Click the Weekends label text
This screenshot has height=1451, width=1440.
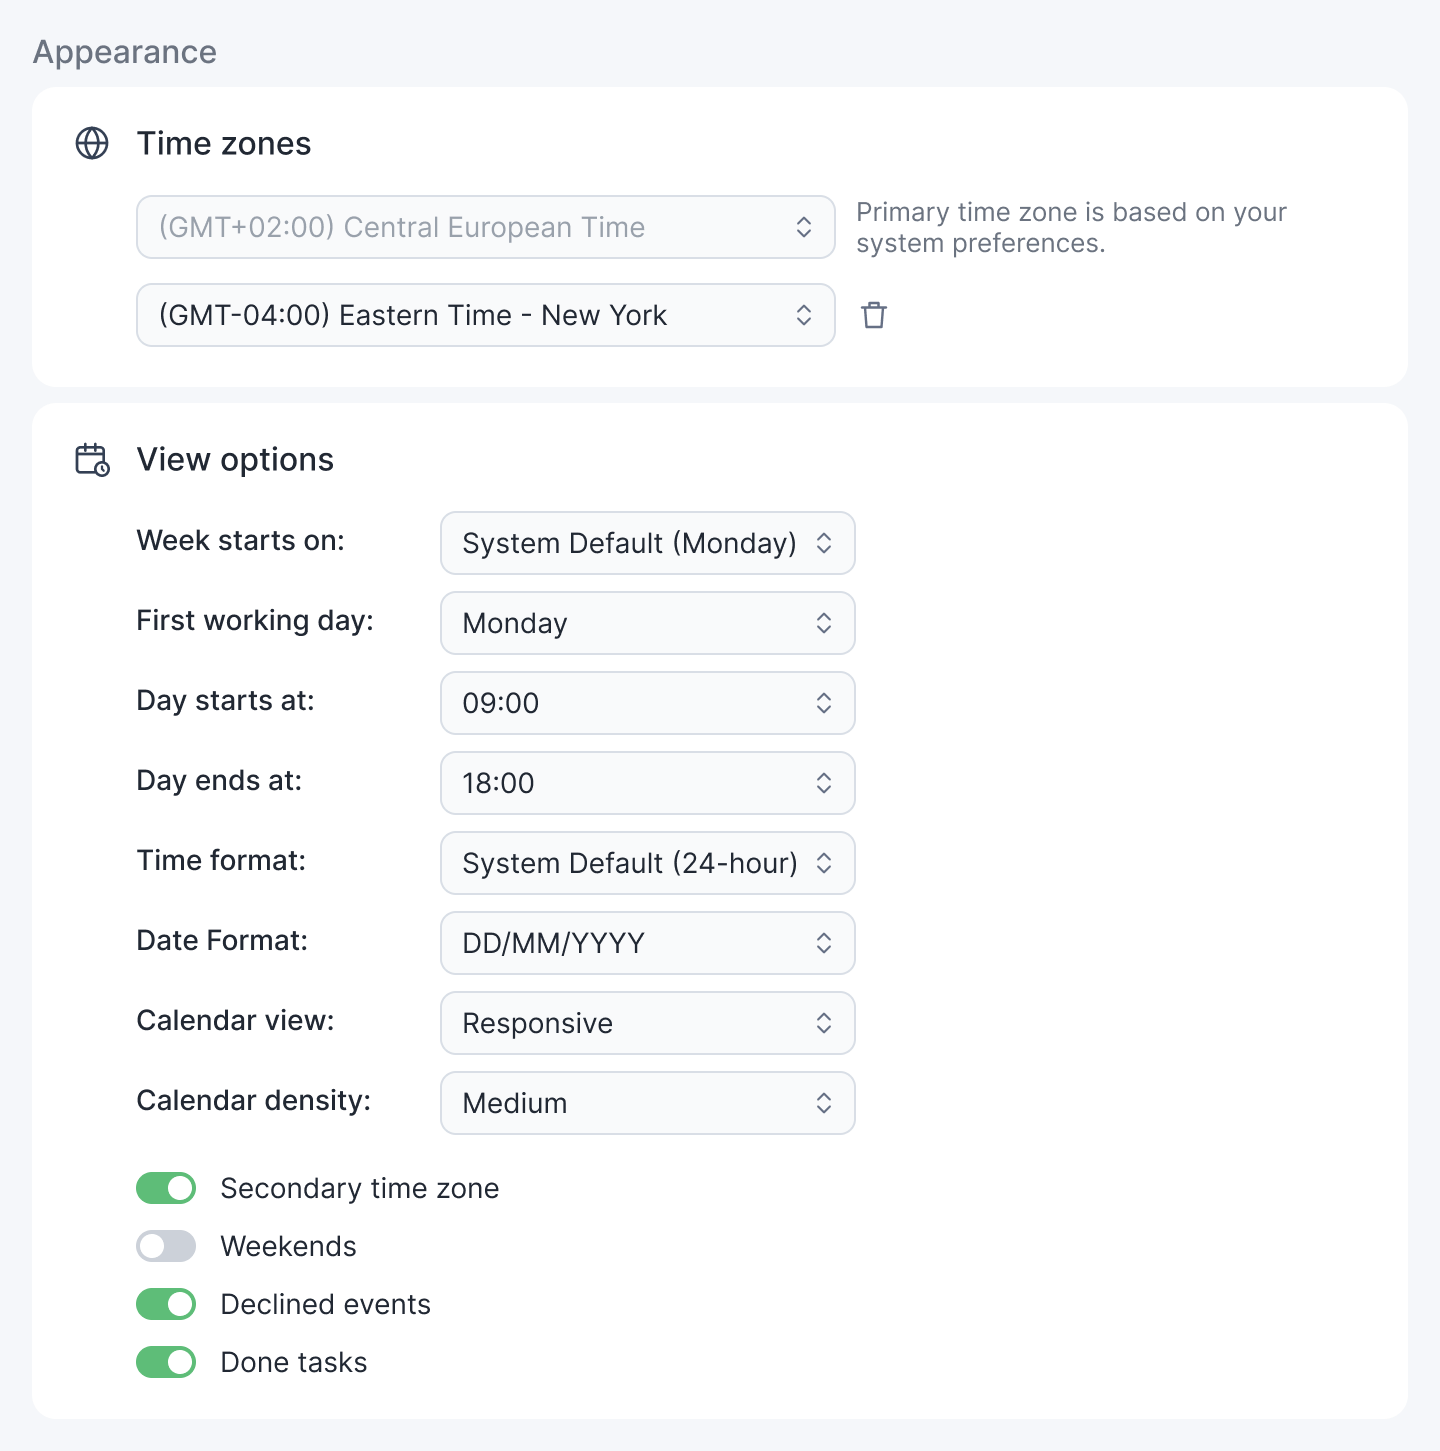(x=289, y=1246)
